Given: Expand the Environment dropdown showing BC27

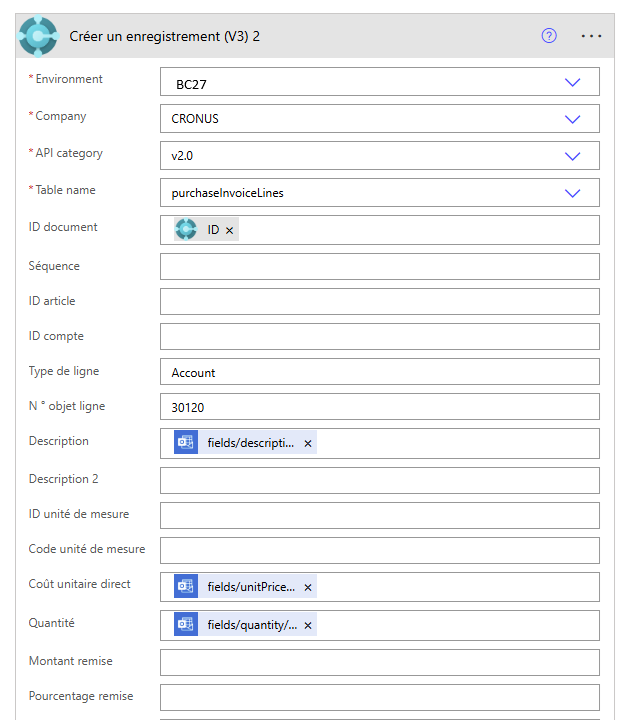Looking at the screenshot, I should click(x=572, y=82).
